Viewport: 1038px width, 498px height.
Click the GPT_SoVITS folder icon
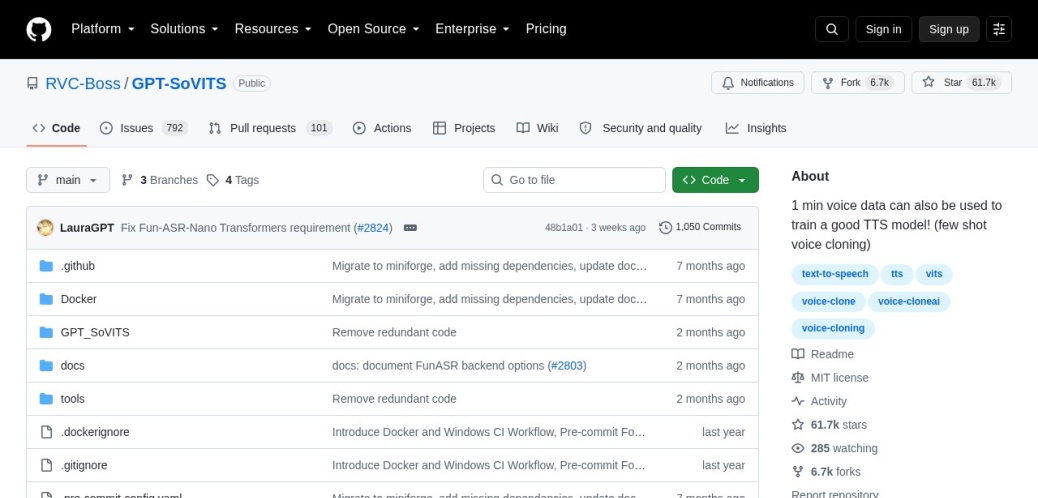[x=46, y=332]
